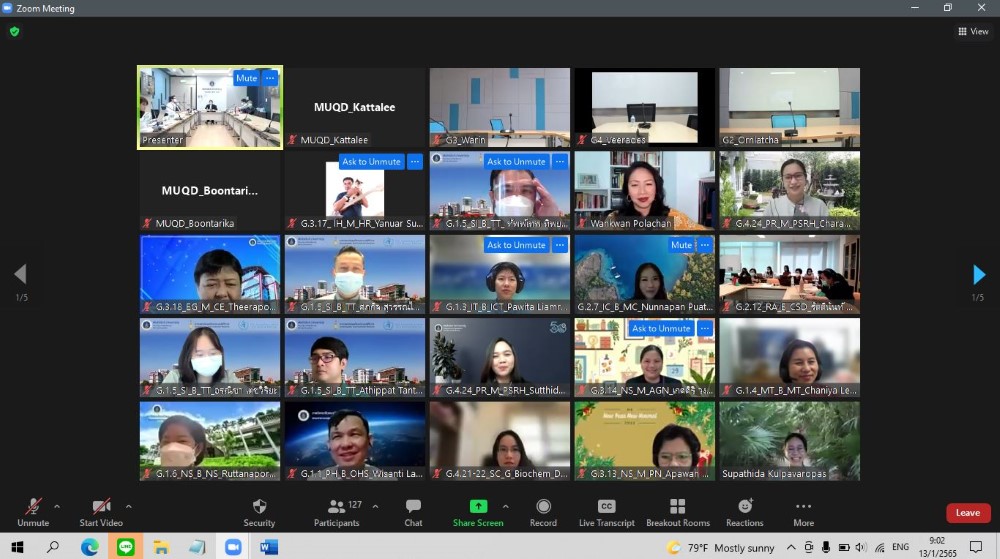Viewport: 1000px width, 559px height.
Task: Go to next gallery page arrow
Action: [x=978, y=275]
